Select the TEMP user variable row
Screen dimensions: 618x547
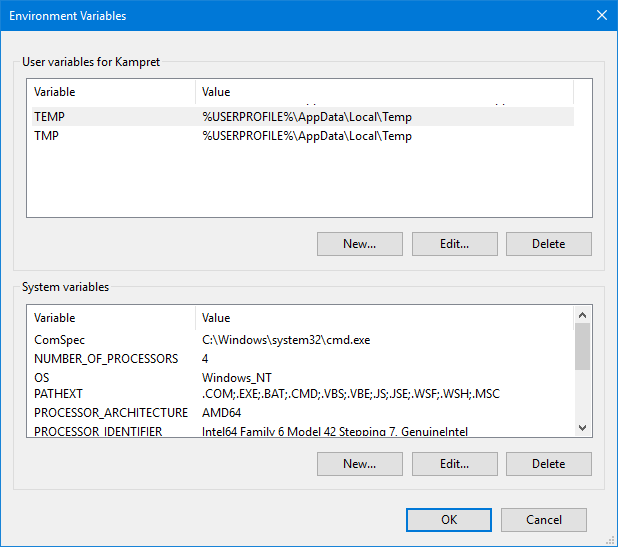(303, 117)
